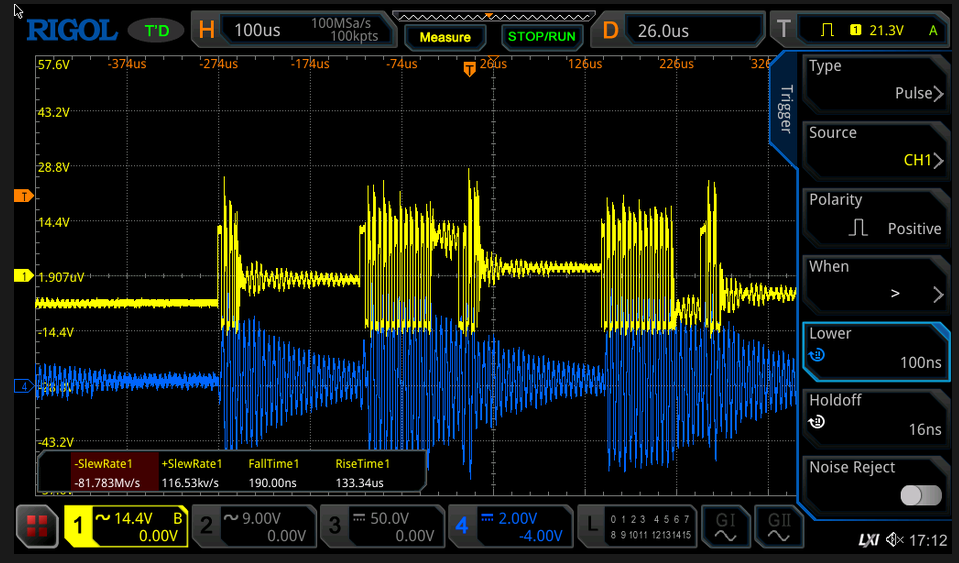The height and width of the screenshot is (563, 959).
Task: Click the 133.34us rise time value
Action: [x=360, y=482]
